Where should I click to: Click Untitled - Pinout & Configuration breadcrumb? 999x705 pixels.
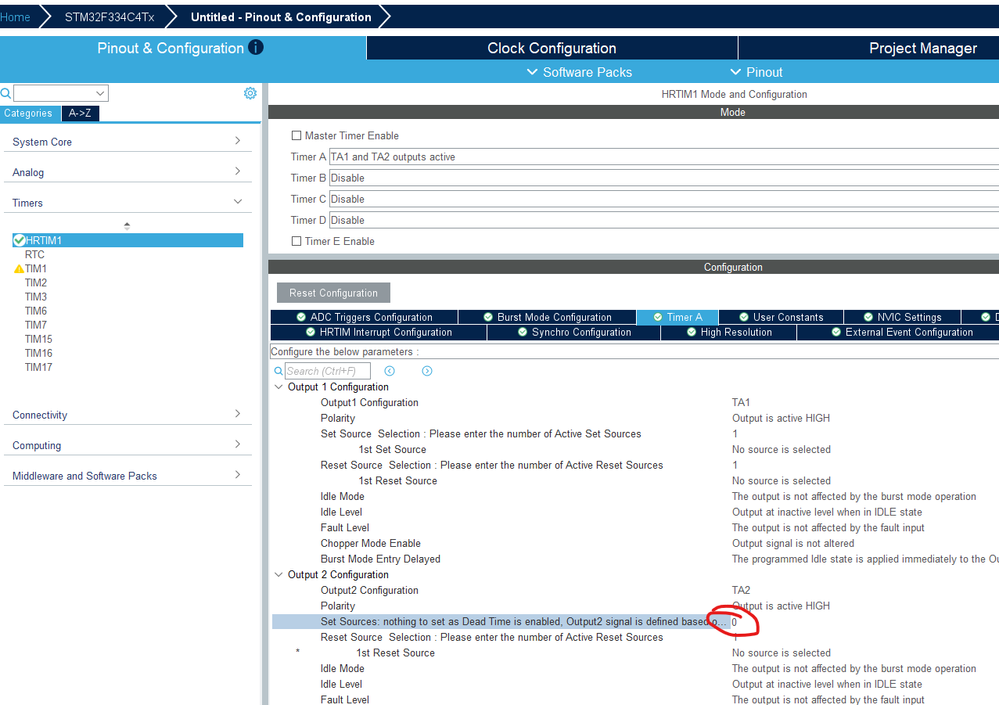pyautogui.click(x=281, y=17)
